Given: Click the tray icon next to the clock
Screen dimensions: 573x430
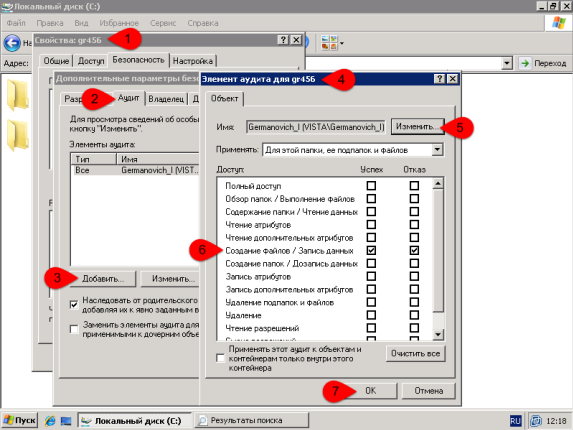Looking at the screenshot, I should pos(536,421).
